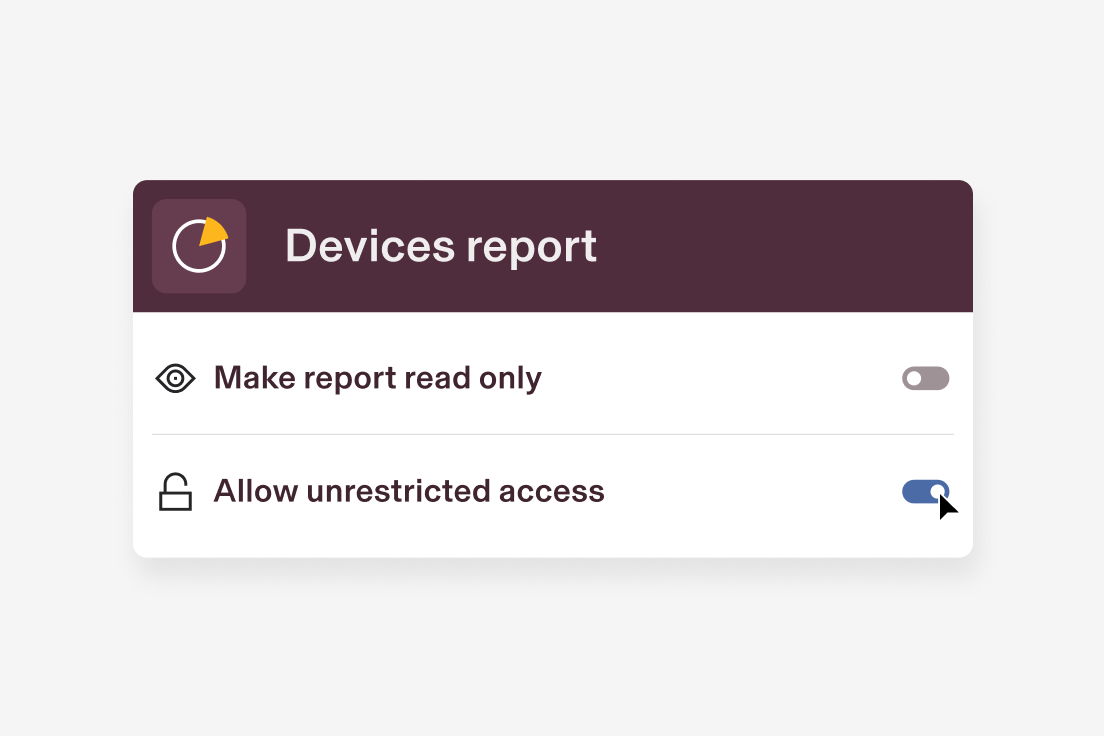1104x736 pixels.
Task: Click the open padlock icon
Action: coord(175,492)
